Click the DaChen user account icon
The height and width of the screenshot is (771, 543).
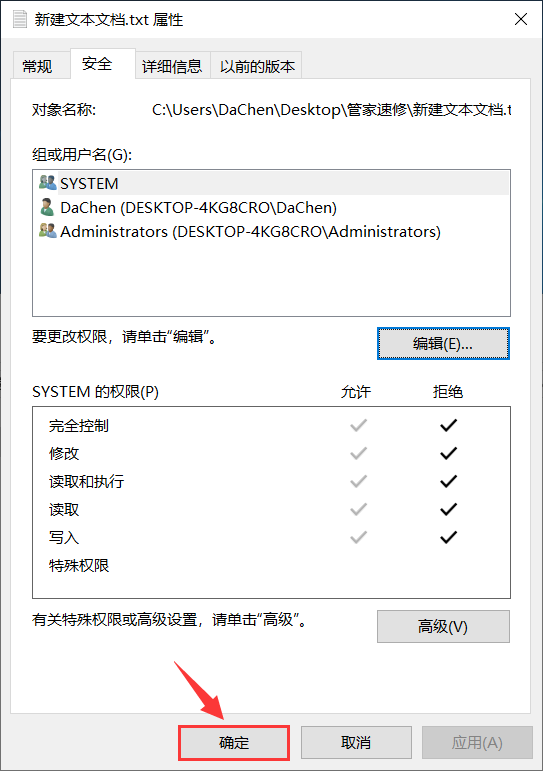coord(48,207)
